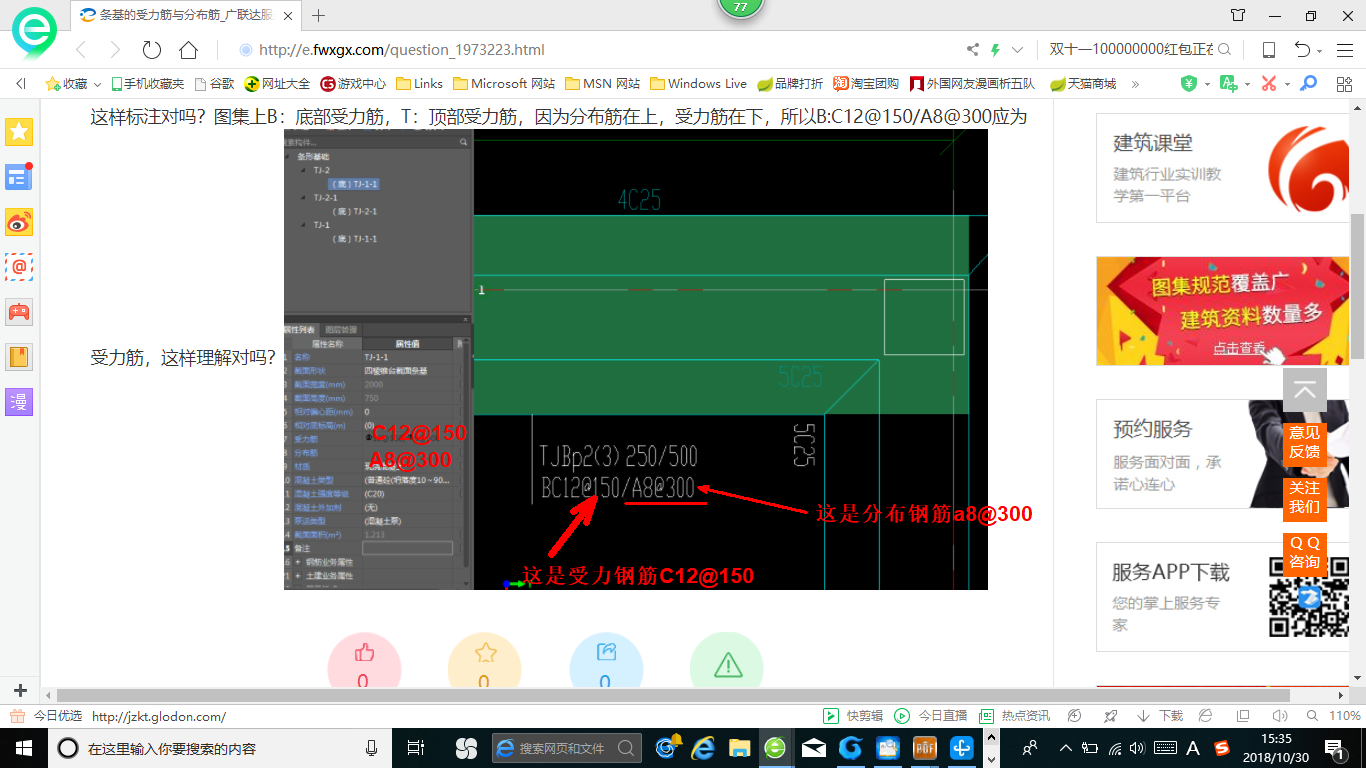The image size is (1366, 768).
Task: Click the yellow star favorites sidebar icon
Action: click(x=19, y=131)
